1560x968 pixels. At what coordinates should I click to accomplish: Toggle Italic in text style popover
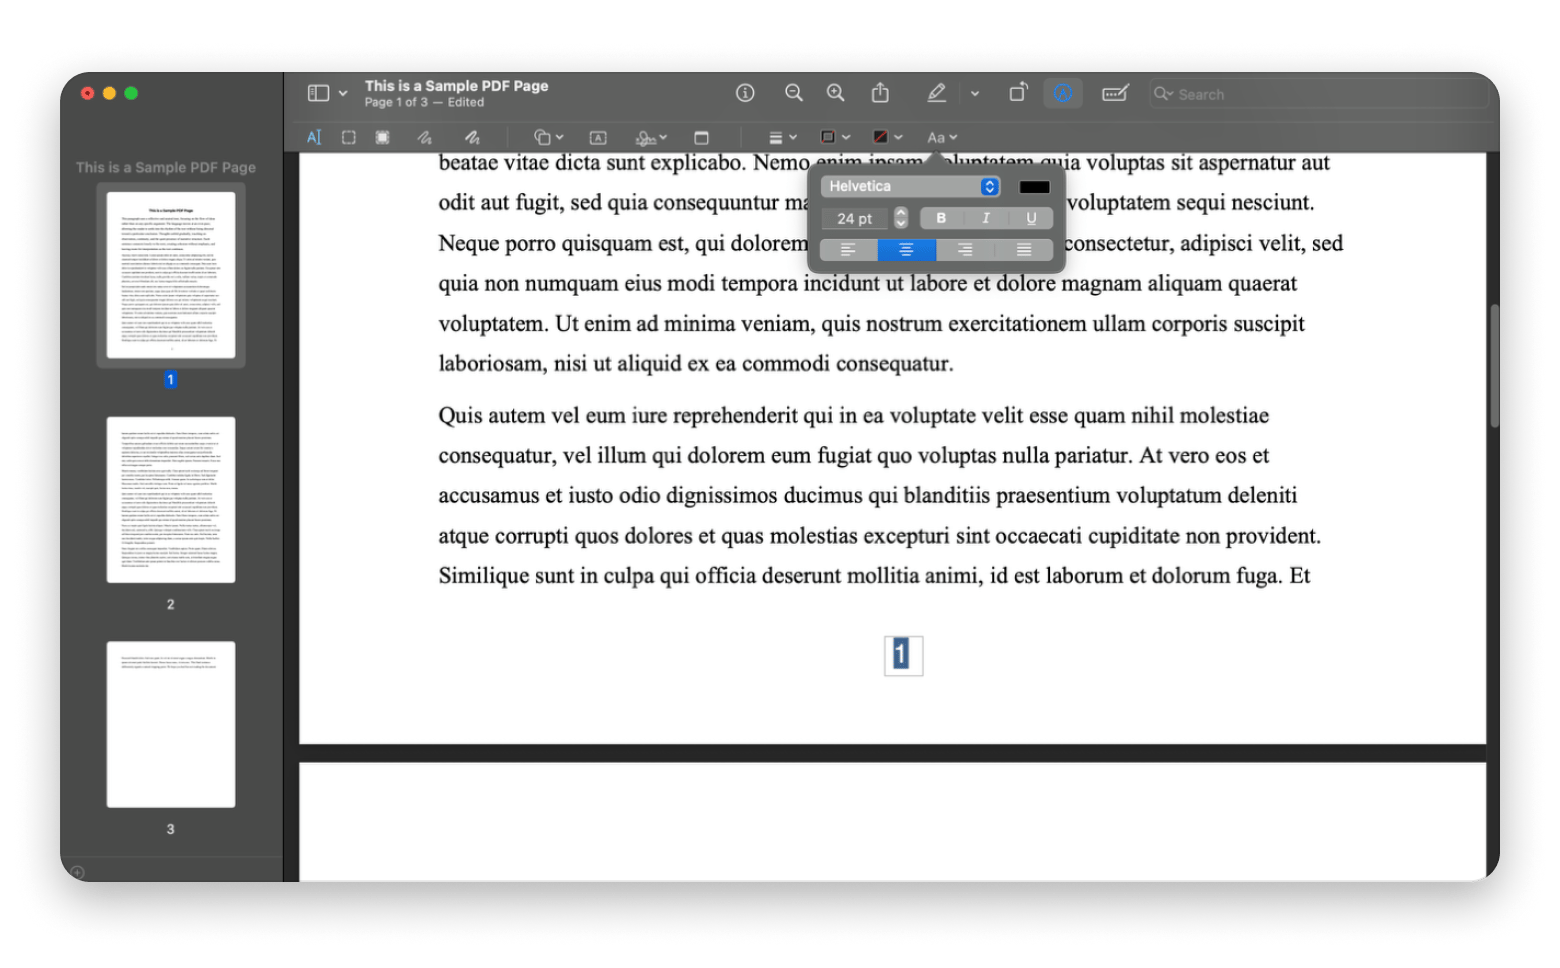986,218
